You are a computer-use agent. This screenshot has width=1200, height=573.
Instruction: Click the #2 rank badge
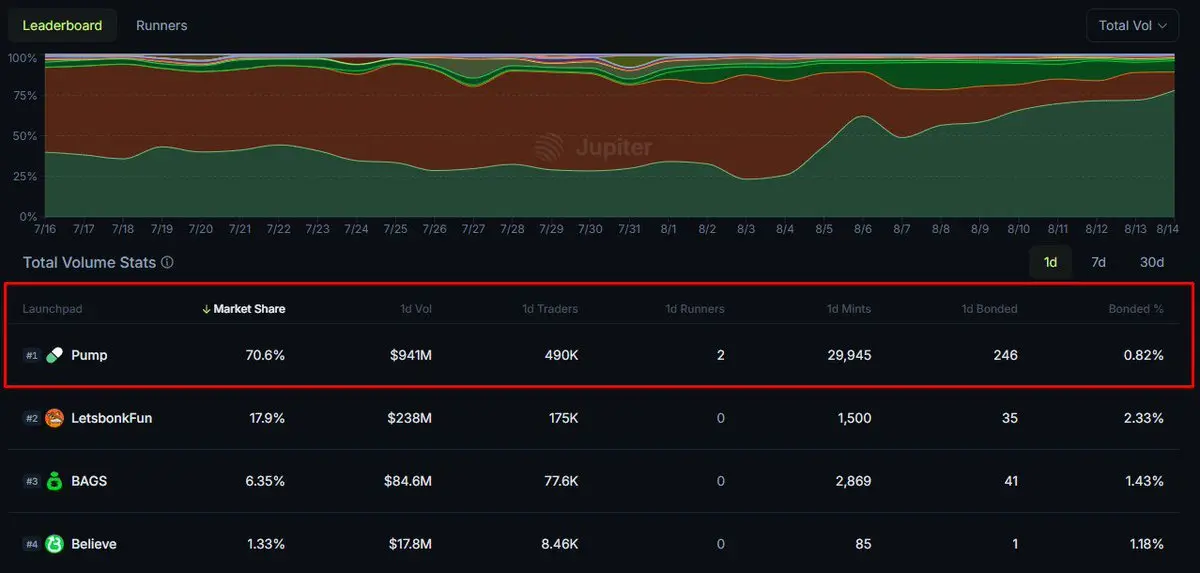[x=31, y=418]
